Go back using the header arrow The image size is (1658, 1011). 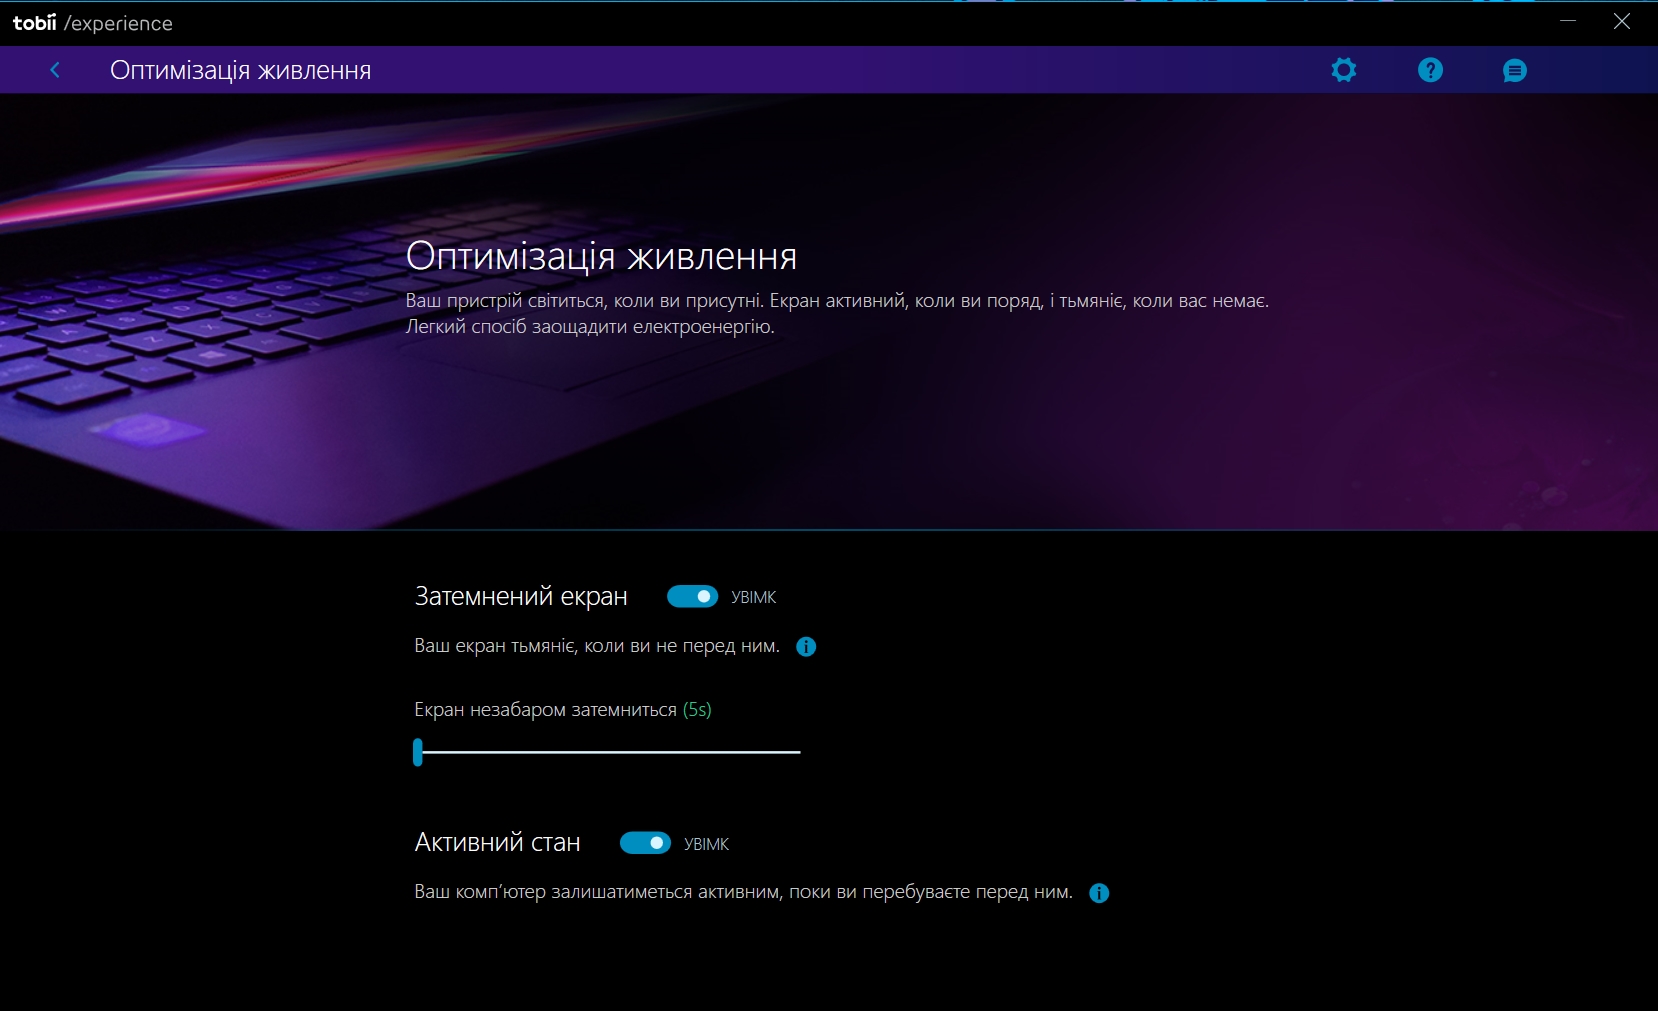click(x=55, y=70)
